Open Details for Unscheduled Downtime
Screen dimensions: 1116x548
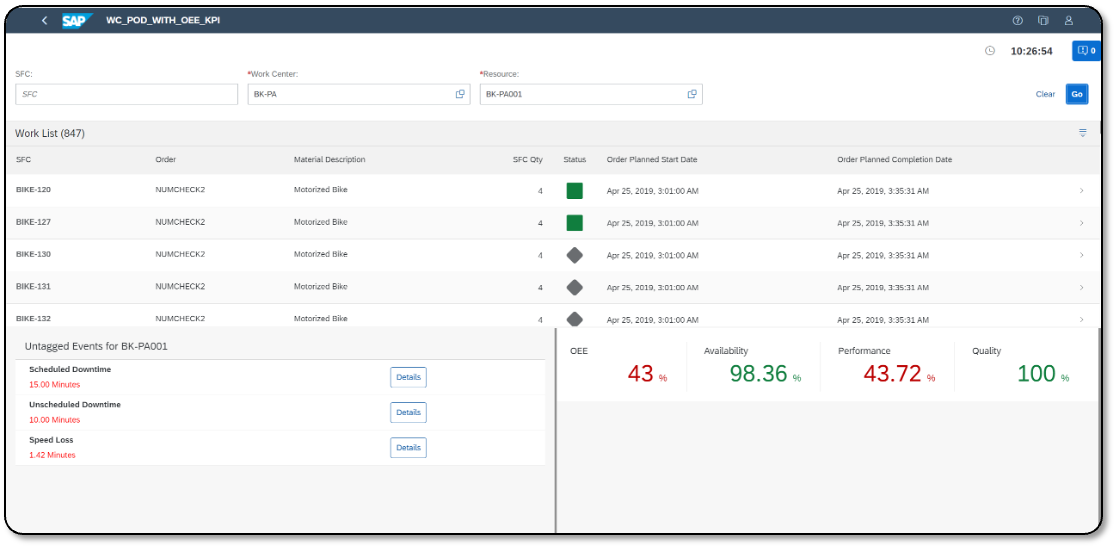(x=408, y=412)
